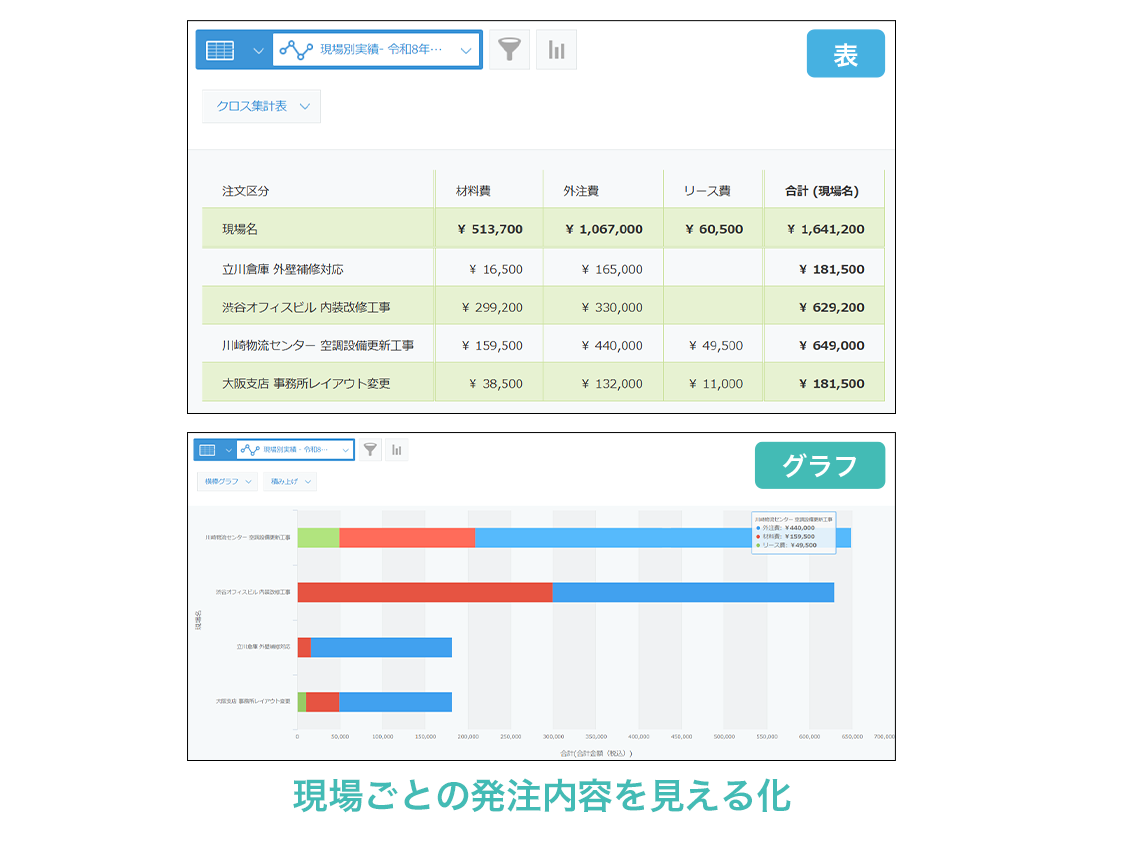Viewport: 1132px width, 844px height.
Task: Select the filter funnel icon in the graph view
Action: click(369, 449)
